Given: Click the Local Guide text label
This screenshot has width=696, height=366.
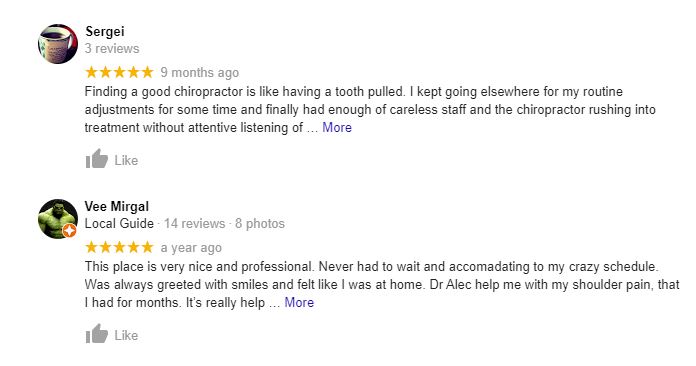Looking at the screenshot, I should pos(119,223).
